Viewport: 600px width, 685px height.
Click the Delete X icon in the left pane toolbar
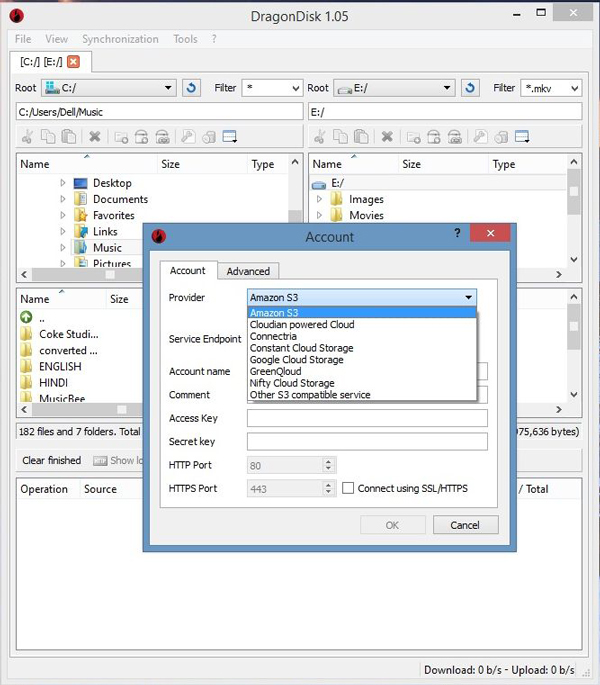pos(94,137)
